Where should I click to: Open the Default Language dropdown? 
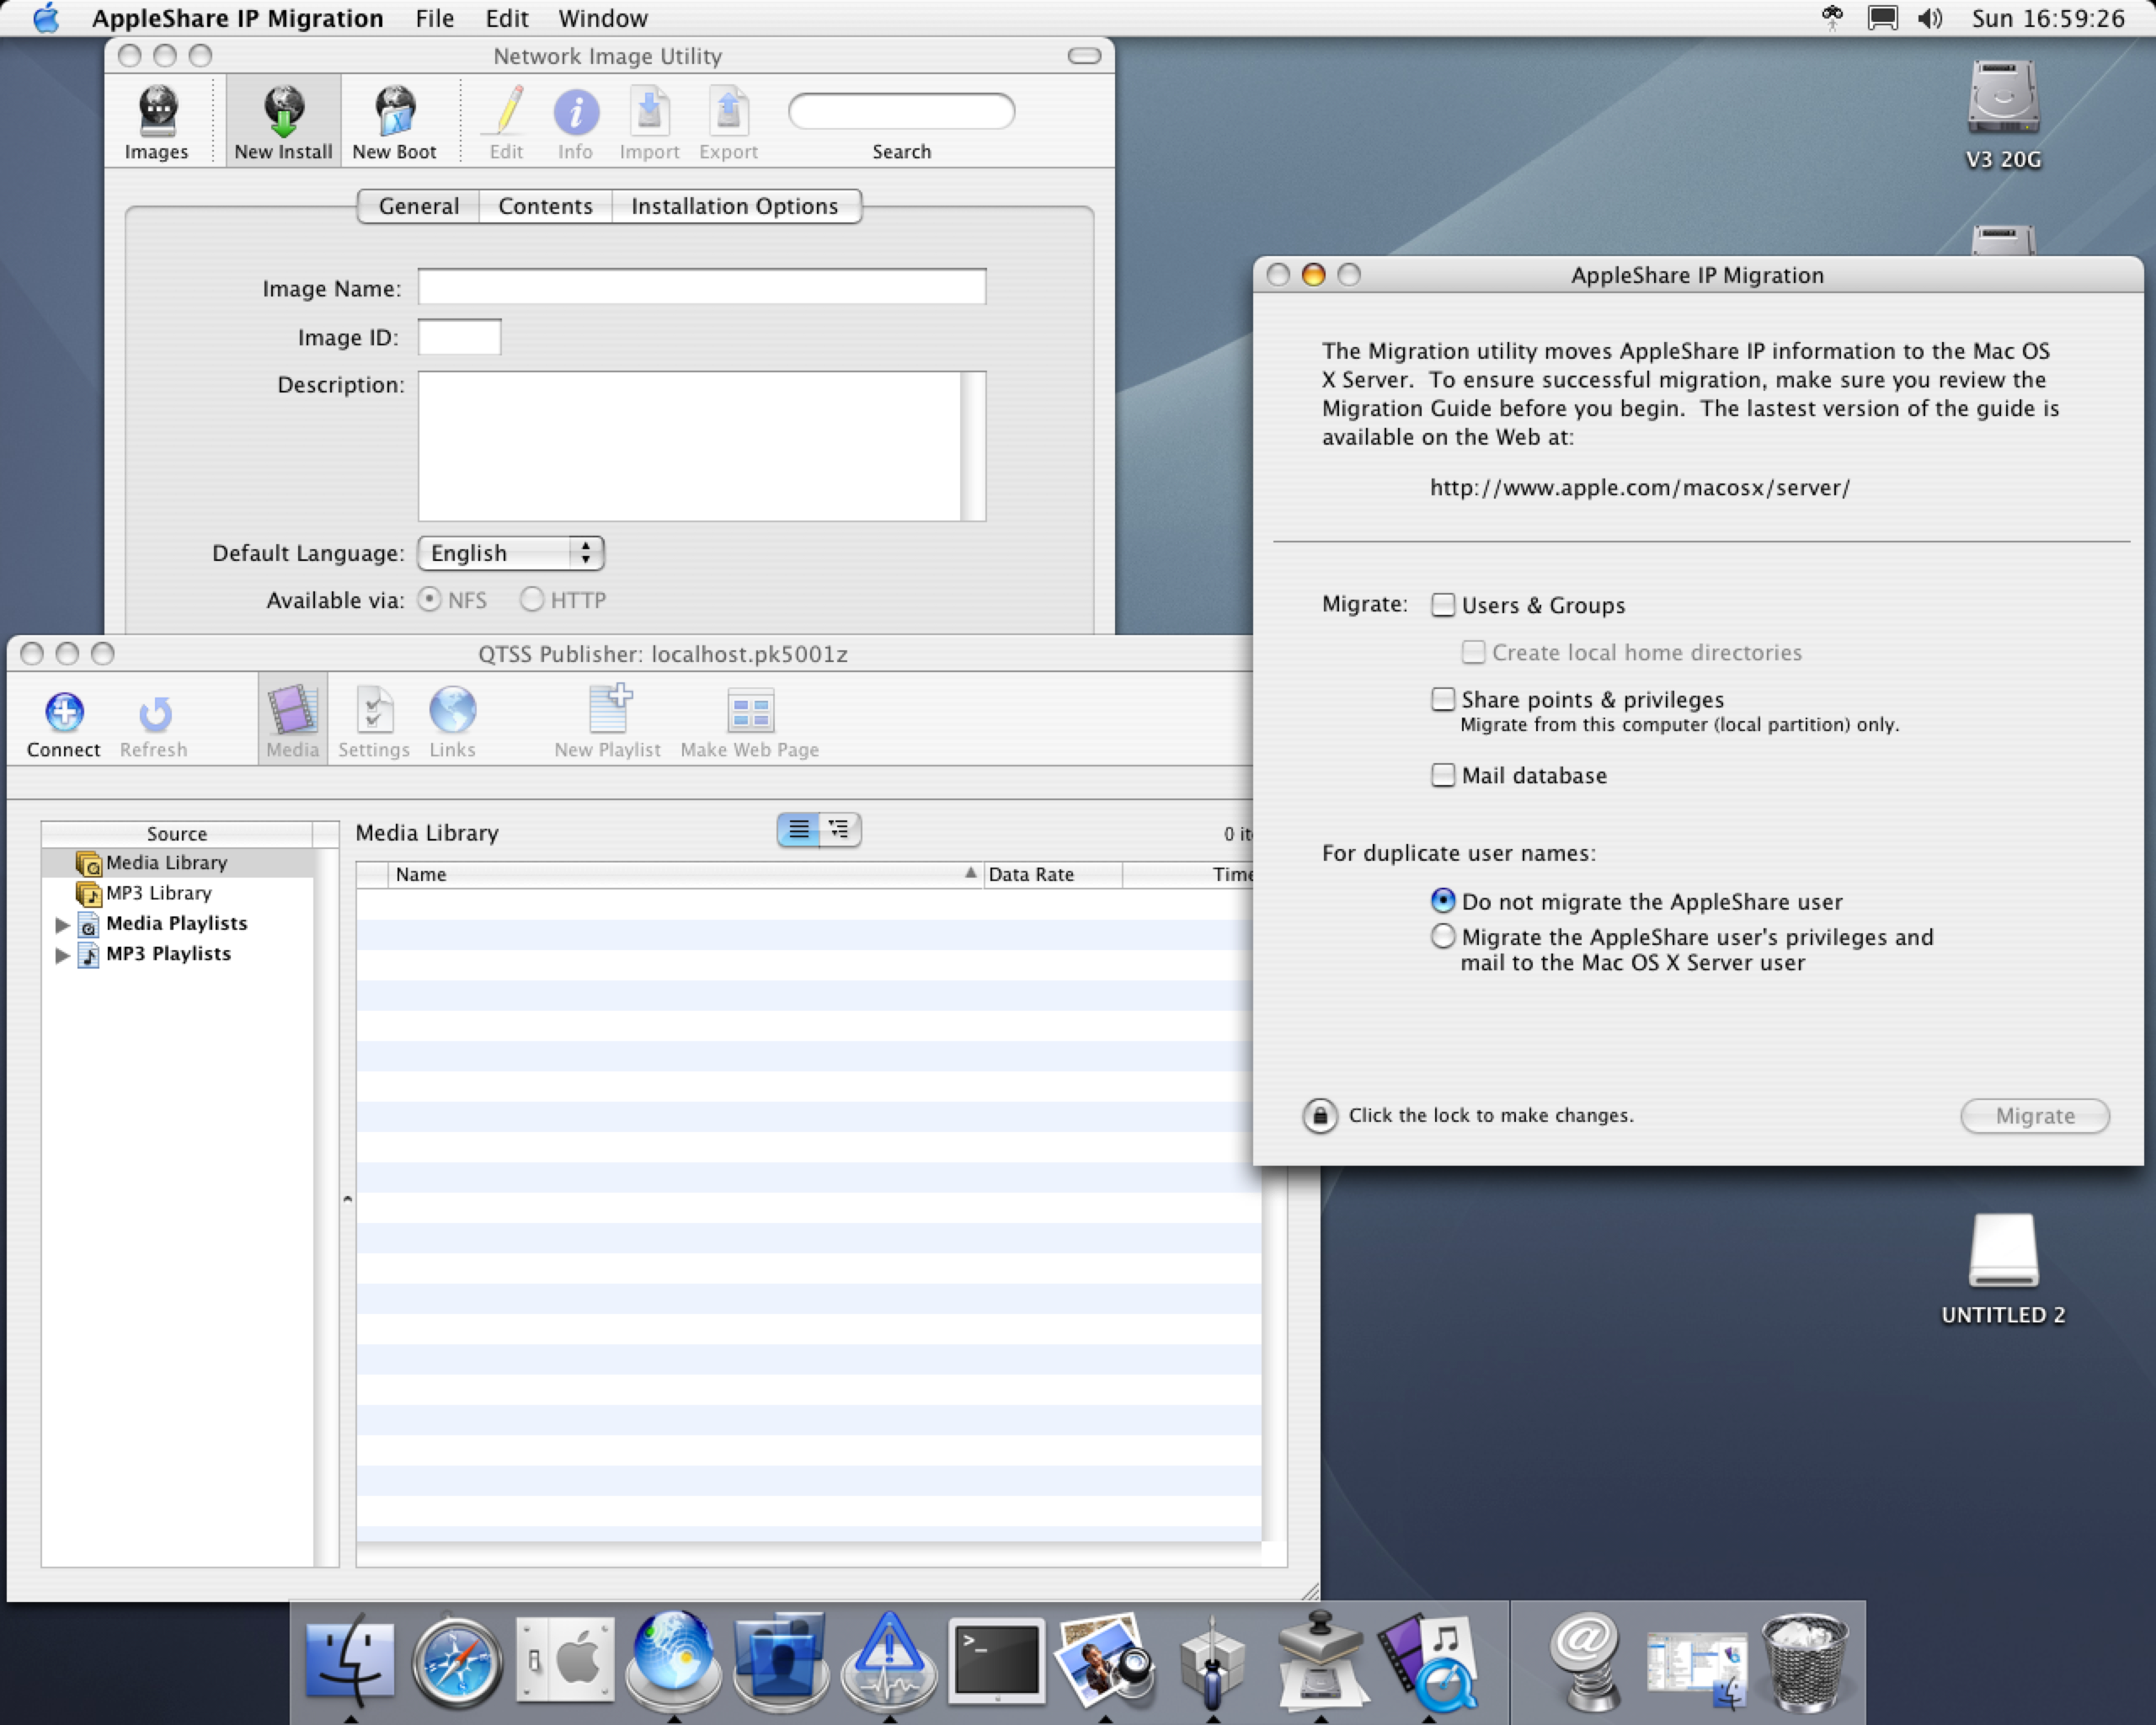coord(511,553)
